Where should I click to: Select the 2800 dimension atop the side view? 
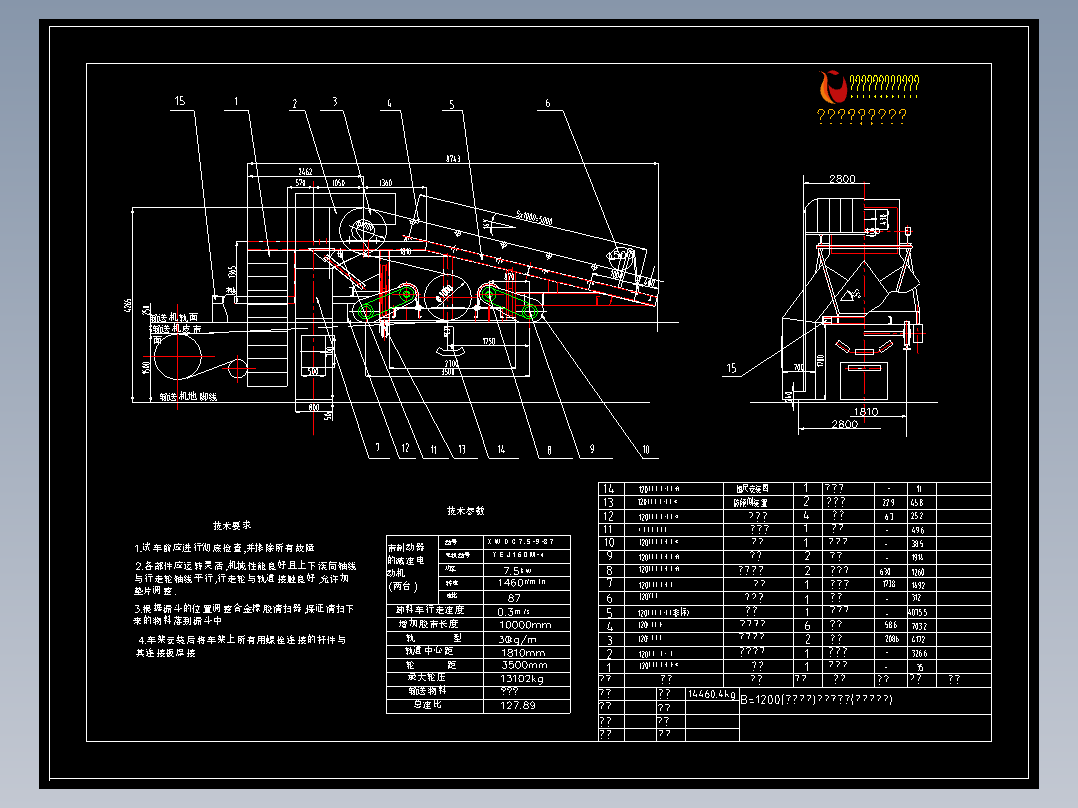(842, 179)
